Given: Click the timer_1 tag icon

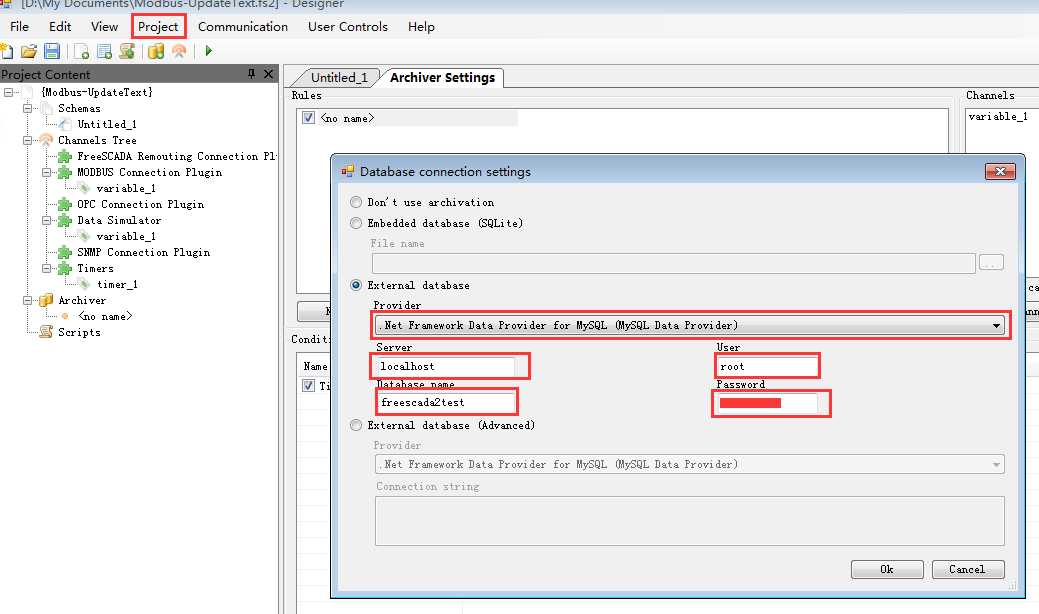Looking at the screenshot, I should tap(84, 284).
